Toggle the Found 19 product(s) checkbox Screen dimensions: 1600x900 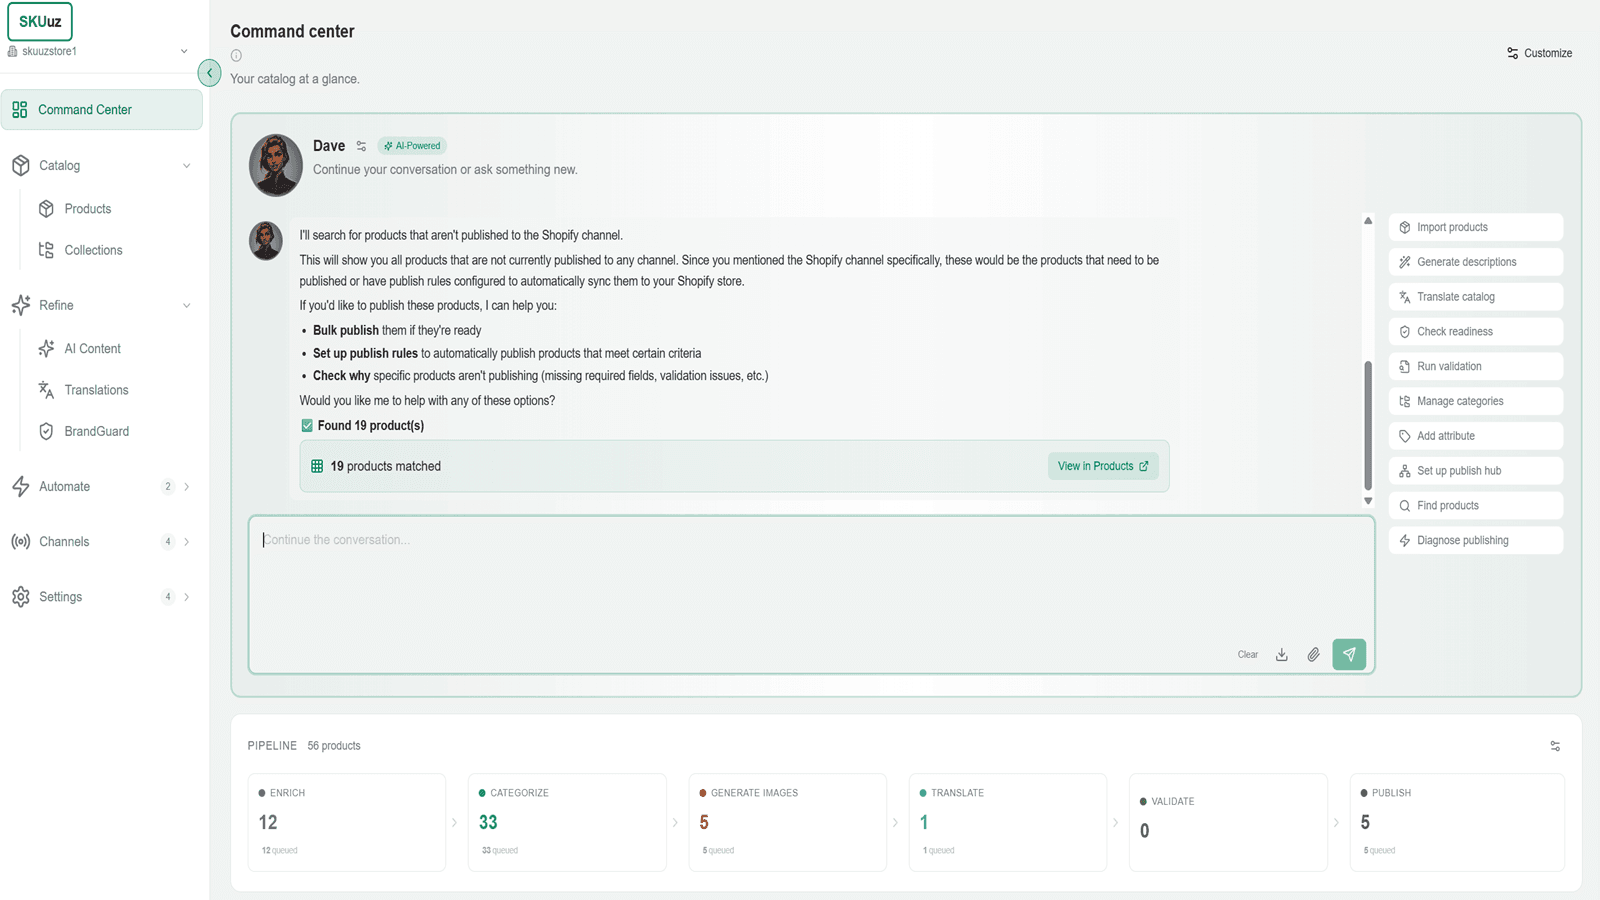(307, 426)
